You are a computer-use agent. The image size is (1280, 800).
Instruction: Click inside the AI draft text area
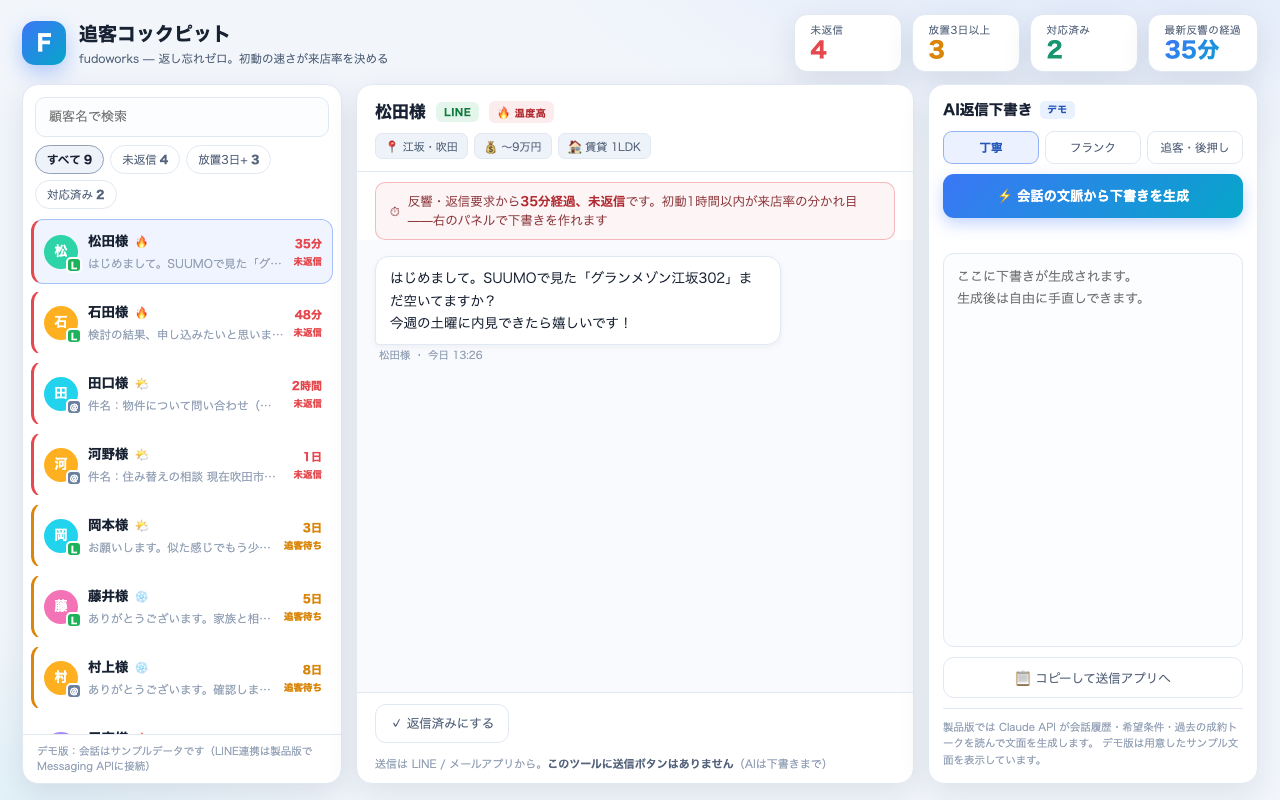click(1093, 450)
